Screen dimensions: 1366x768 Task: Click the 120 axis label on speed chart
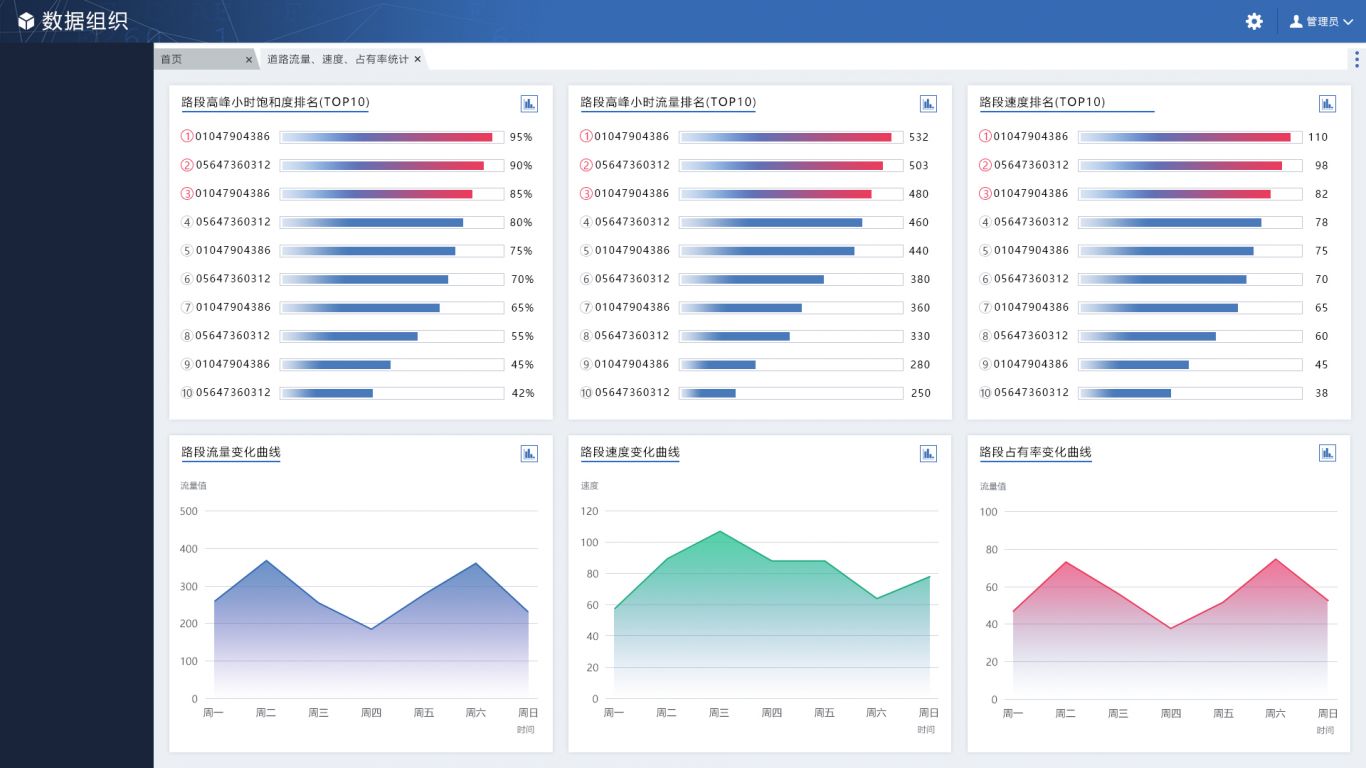589,511
